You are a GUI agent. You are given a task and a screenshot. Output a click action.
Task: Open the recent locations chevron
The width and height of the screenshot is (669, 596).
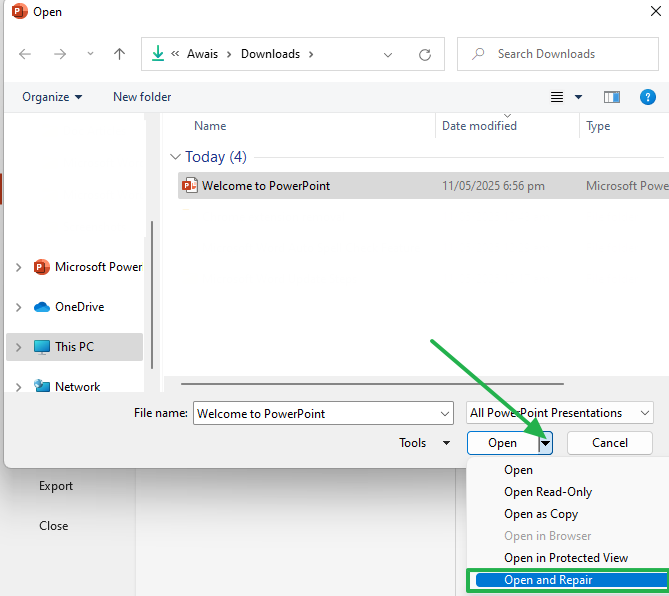tap(90, 54)
